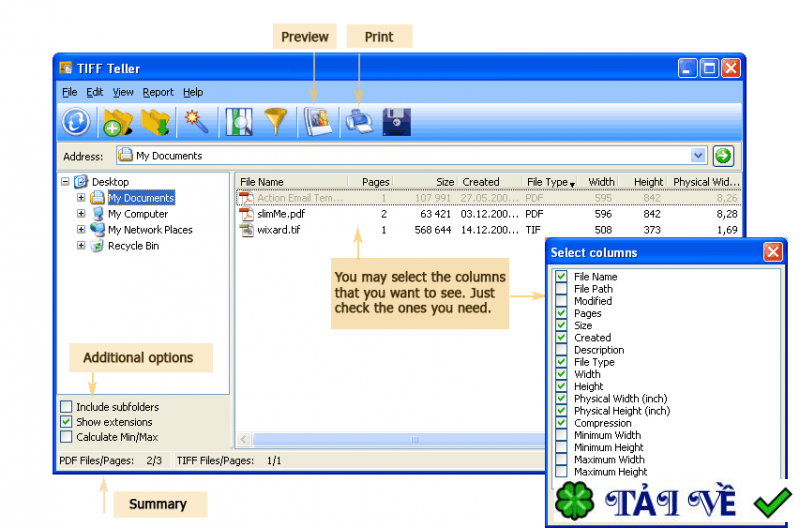800x528 pixels.
Task: Select My Documents in folder tree
Action: click(x=141, y=198)
